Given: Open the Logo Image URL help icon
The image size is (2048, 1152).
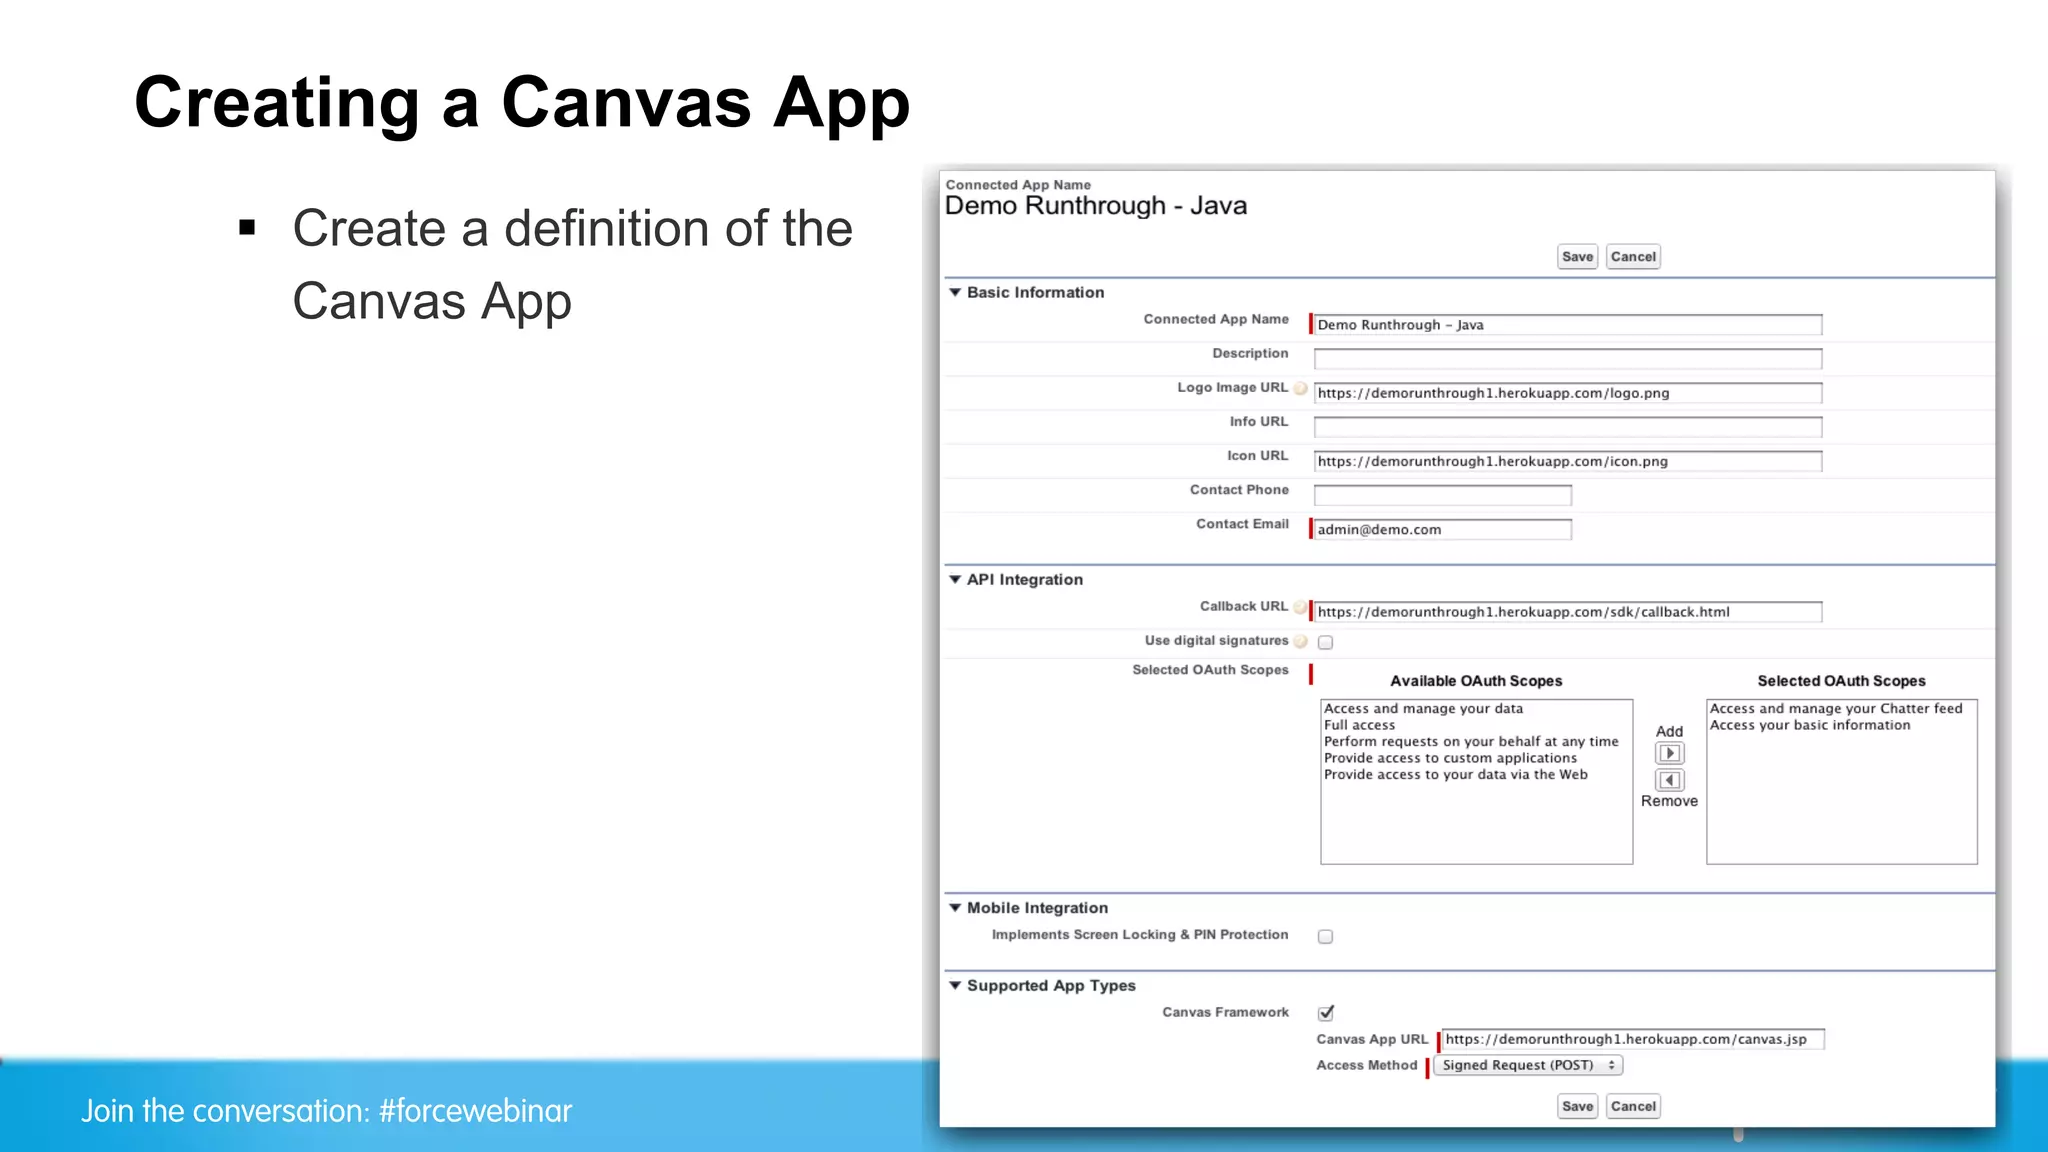Looking at the screenshot, I should pos(1300,388).
